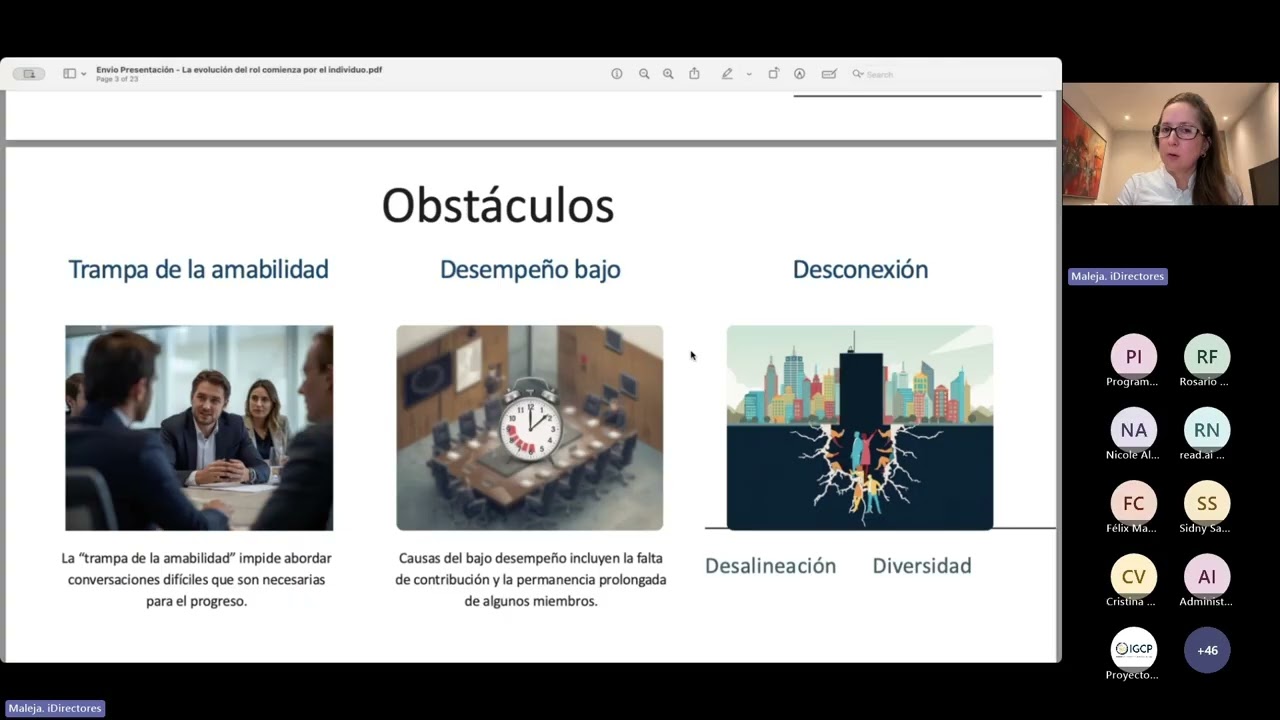Click the 'Desempeño bajo' heading

(x=530, y=269)
